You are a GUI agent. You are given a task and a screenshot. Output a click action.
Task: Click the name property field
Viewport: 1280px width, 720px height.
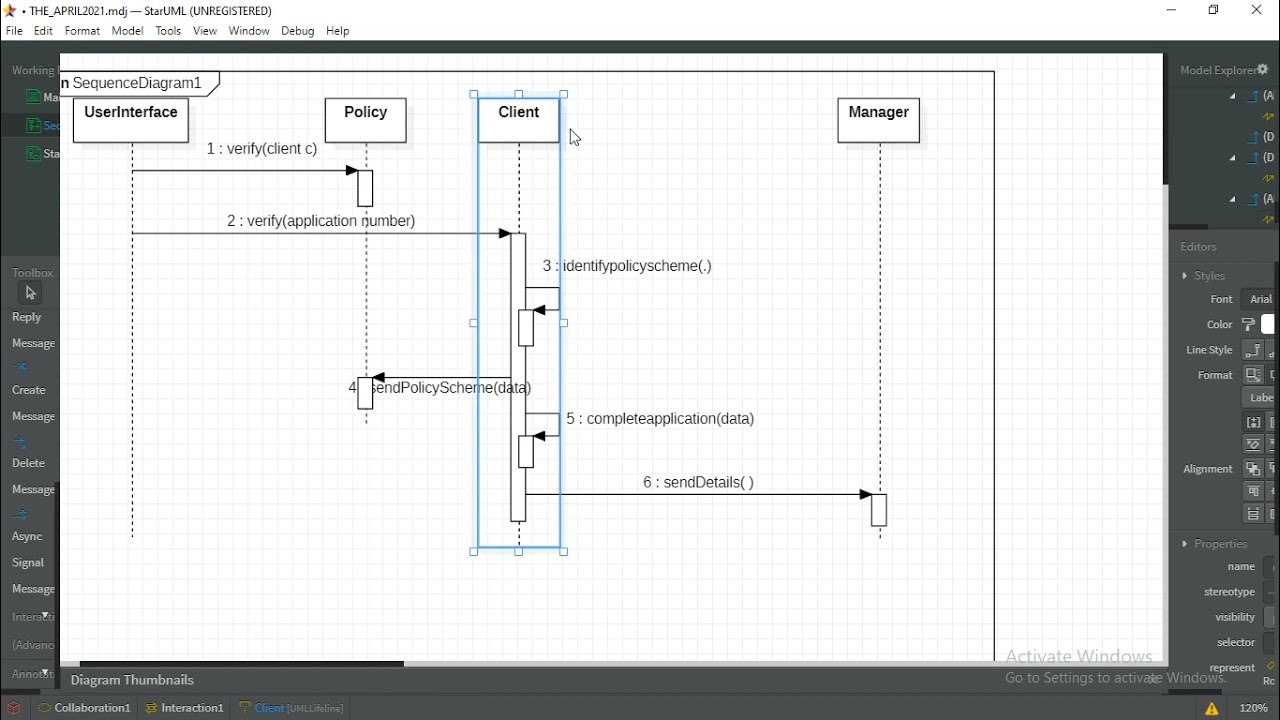tap(1269, 568)
